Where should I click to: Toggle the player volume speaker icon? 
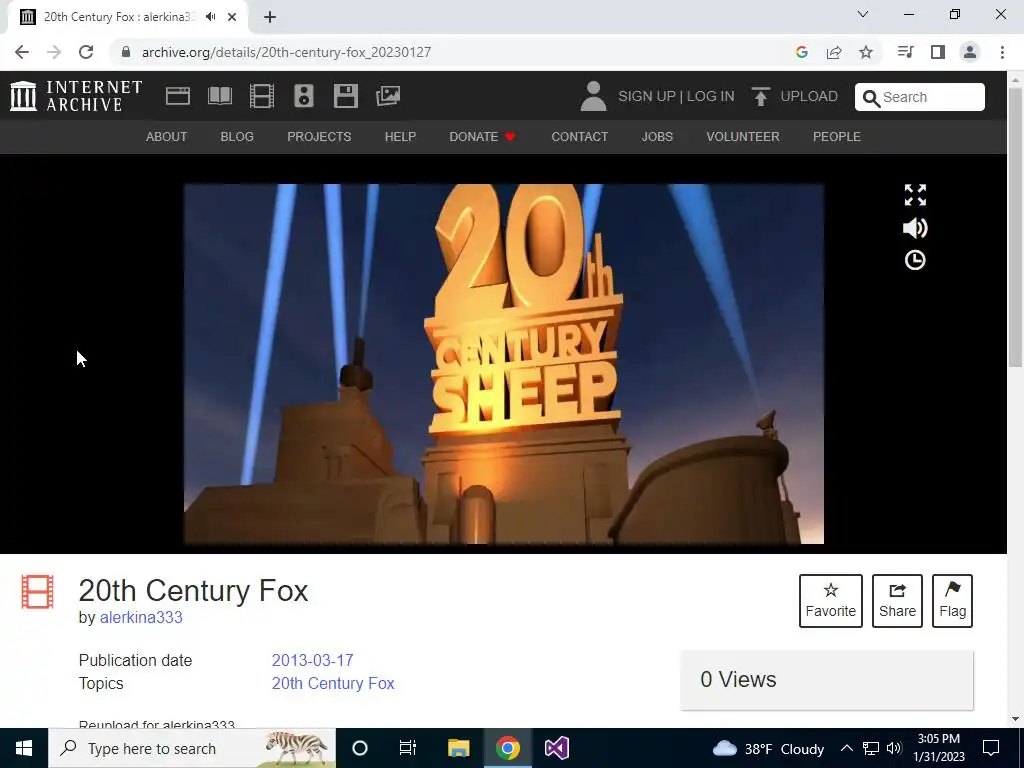(x=915, y=228)
